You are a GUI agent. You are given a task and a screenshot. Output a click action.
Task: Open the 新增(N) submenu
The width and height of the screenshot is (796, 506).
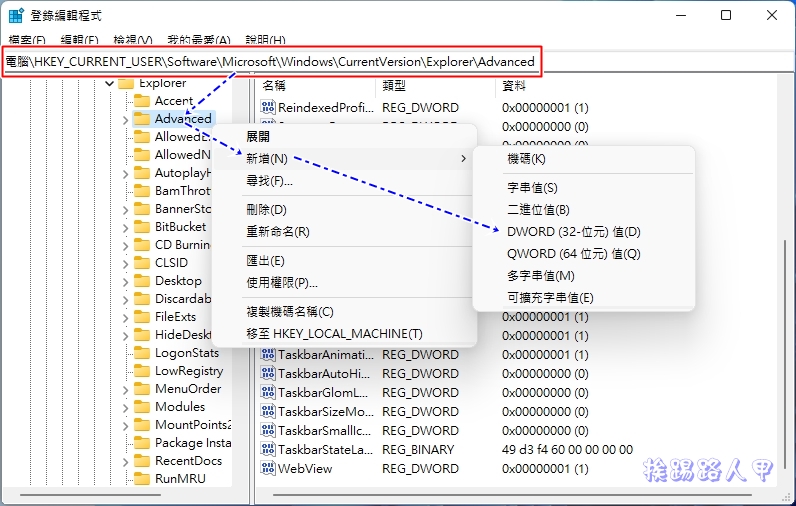344,159
